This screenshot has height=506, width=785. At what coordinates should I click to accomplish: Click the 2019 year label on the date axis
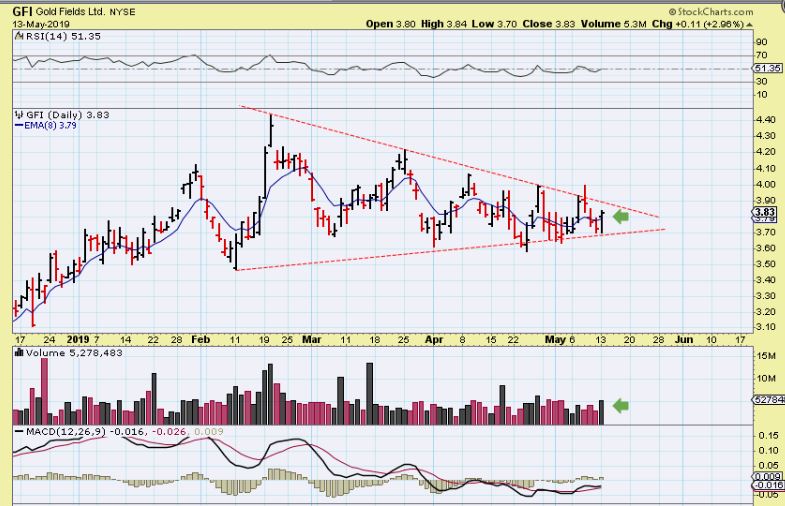[78, 339]
